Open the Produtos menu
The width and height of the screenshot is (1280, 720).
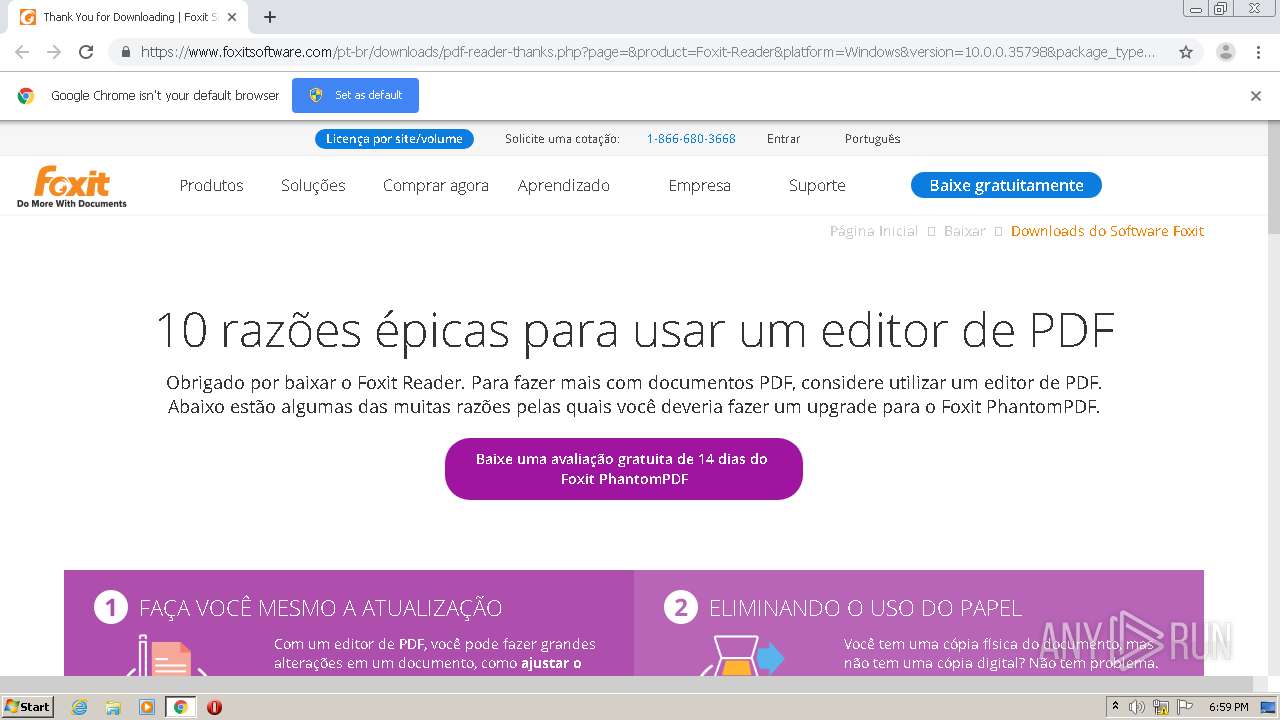(211, 185)
